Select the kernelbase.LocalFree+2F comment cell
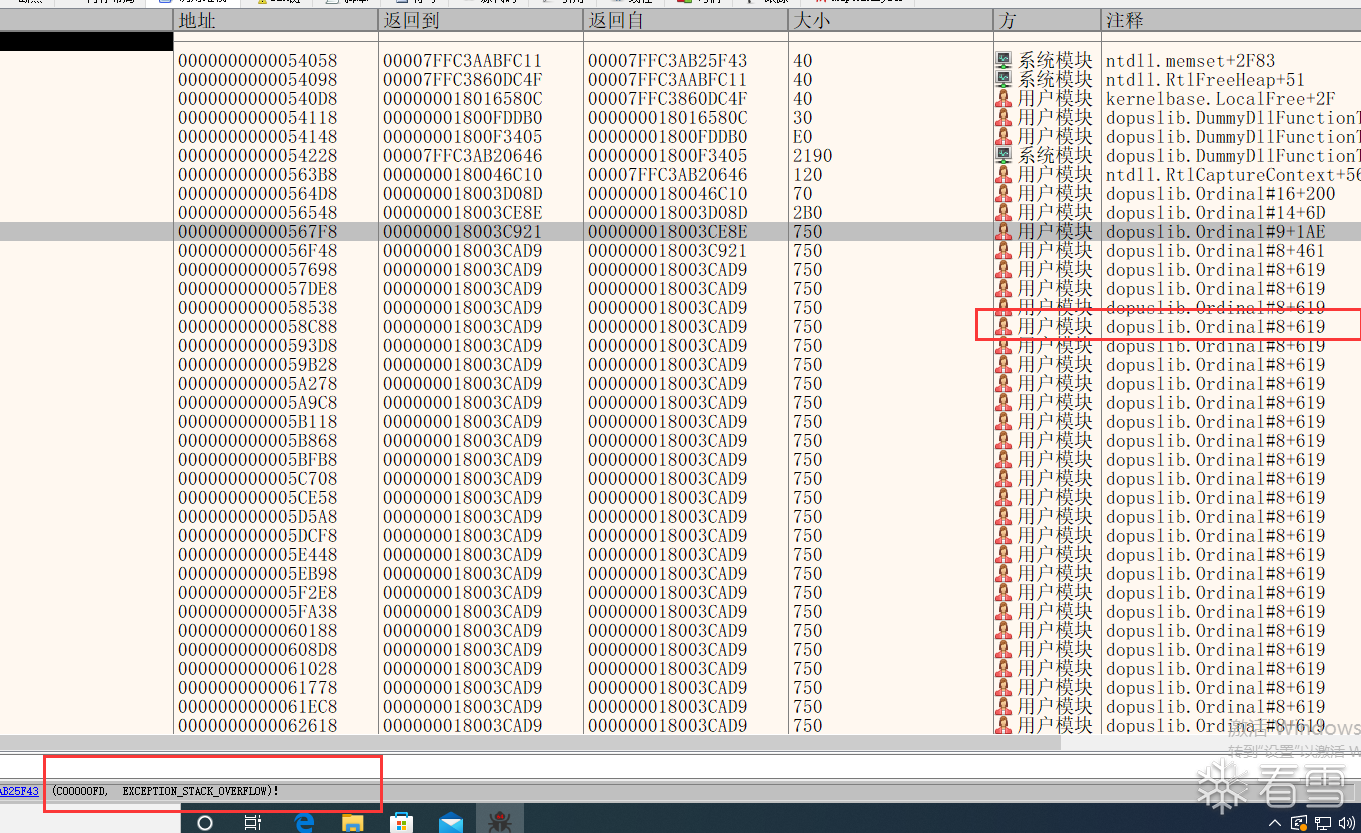 [x=1220, y=99]
